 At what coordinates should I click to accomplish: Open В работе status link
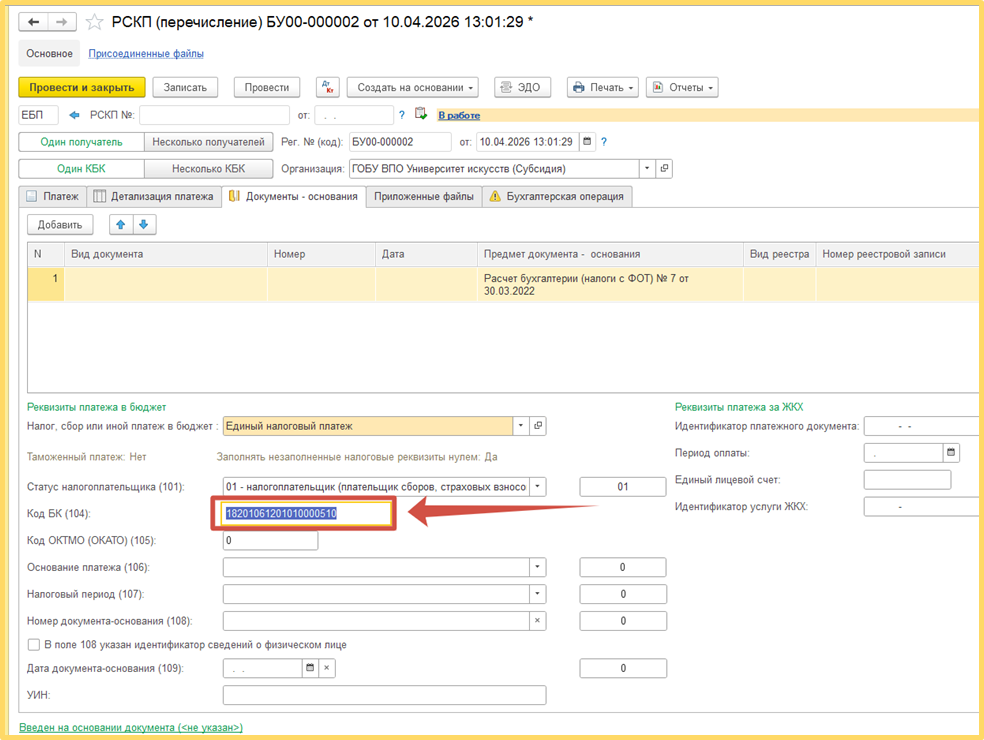[x=459, y=115]
